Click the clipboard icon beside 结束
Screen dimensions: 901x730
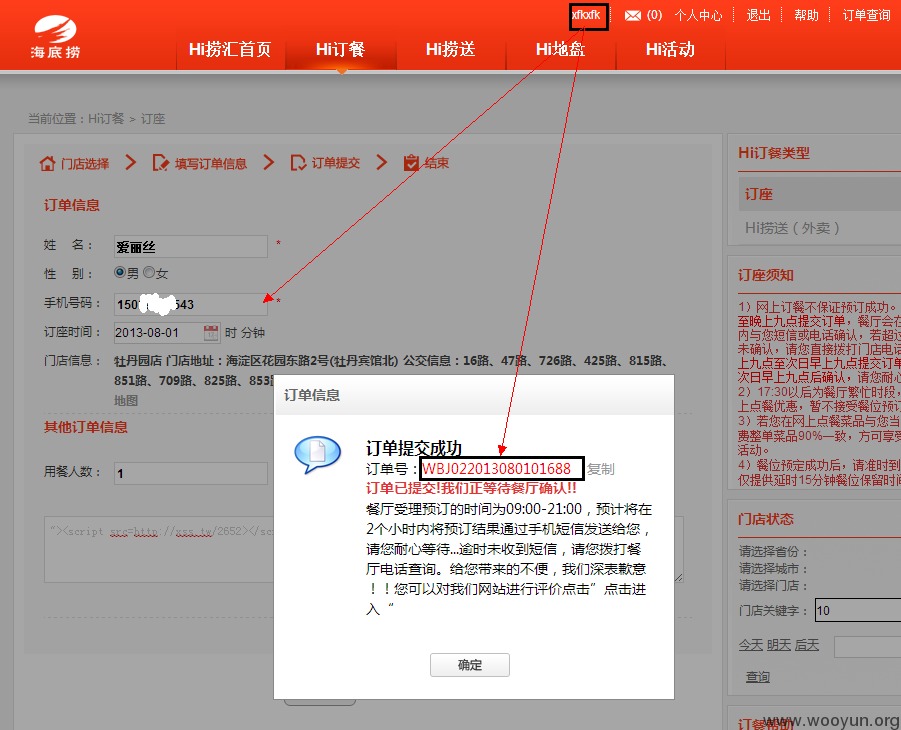411,163
